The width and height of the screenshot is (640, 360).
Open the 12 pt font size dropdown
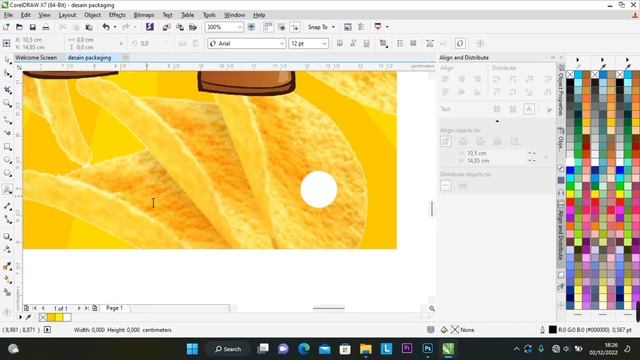click(324, 43)
